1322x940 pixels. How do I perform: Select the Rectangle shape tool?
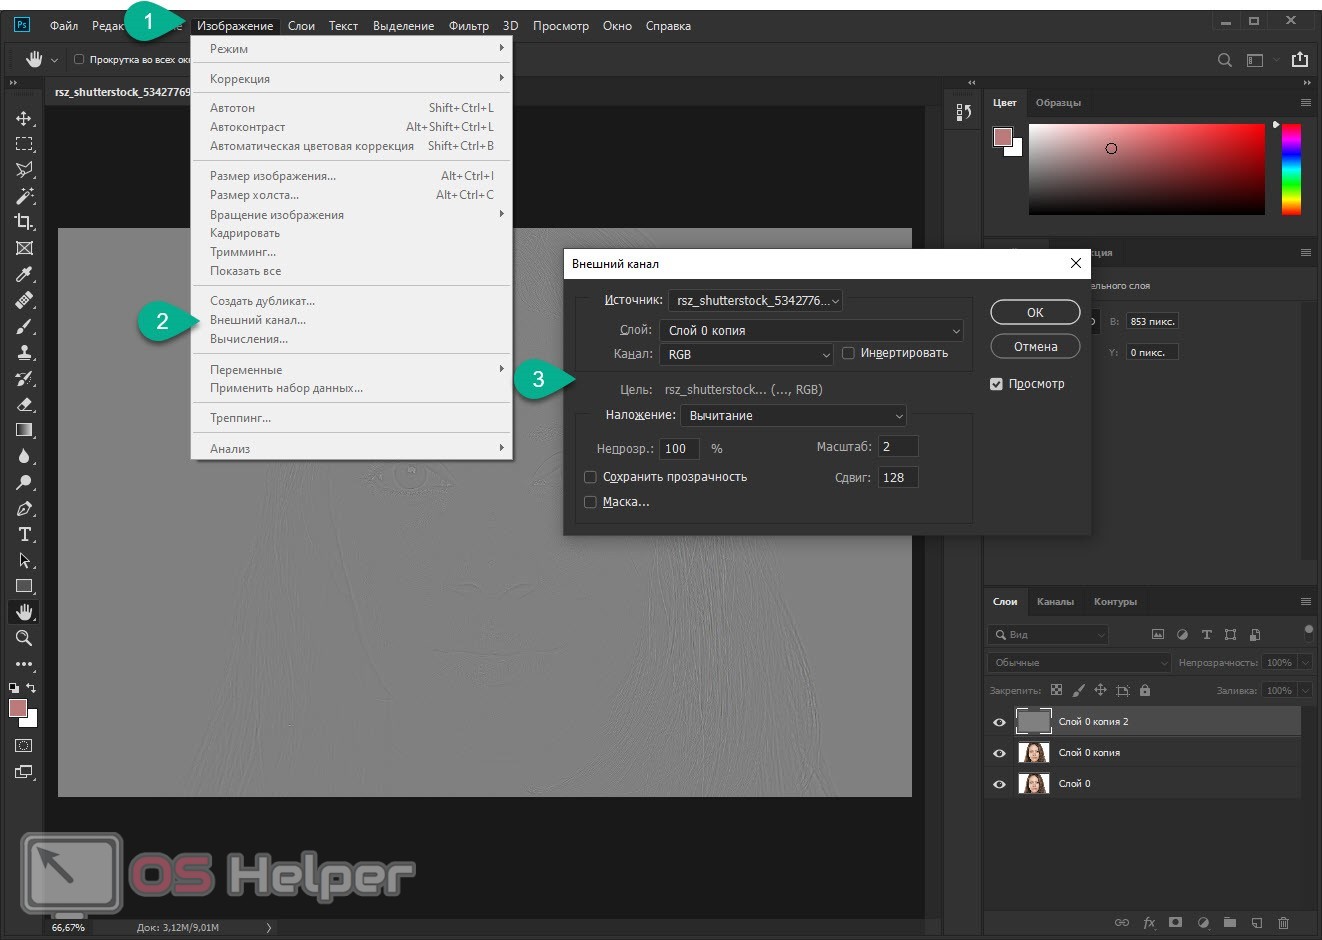click(x=24, y=586)
